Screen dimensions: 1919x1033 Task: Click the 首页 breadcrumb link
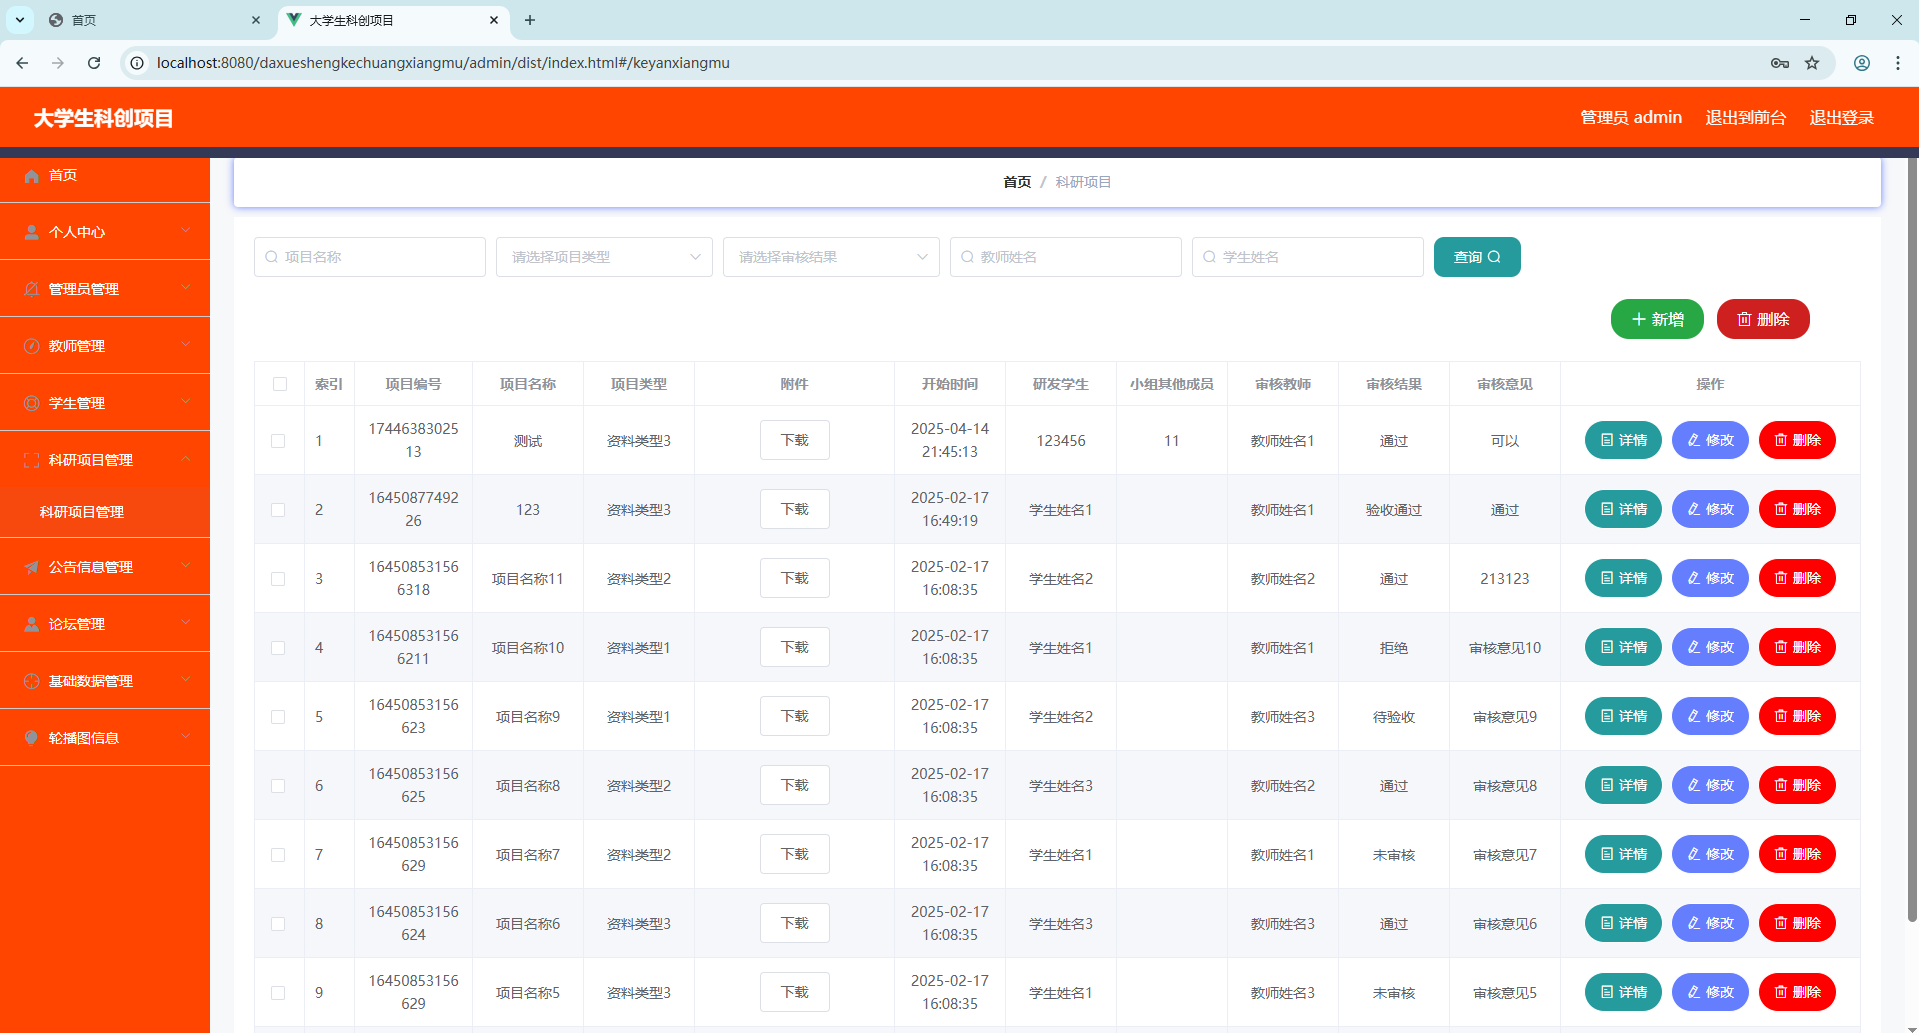pyautogui.click(x=1017, y=182)
